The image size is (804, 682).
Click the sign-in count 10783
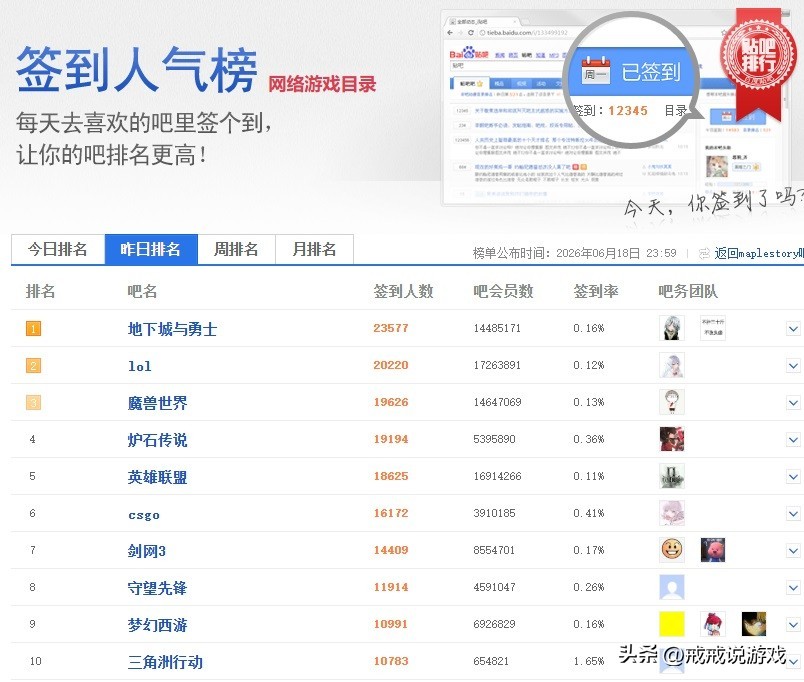pyautogui.click(x=391, y=661)
